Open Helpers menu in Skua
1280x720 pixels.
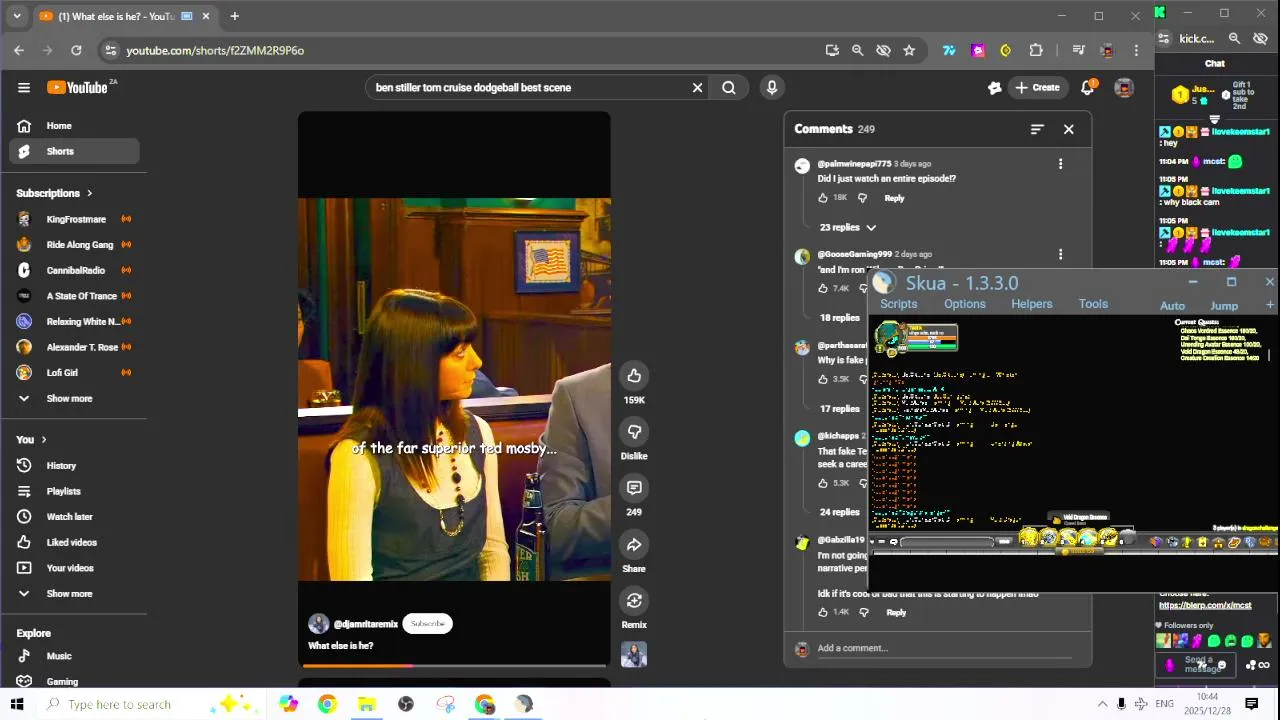[x=1031, y=304]
